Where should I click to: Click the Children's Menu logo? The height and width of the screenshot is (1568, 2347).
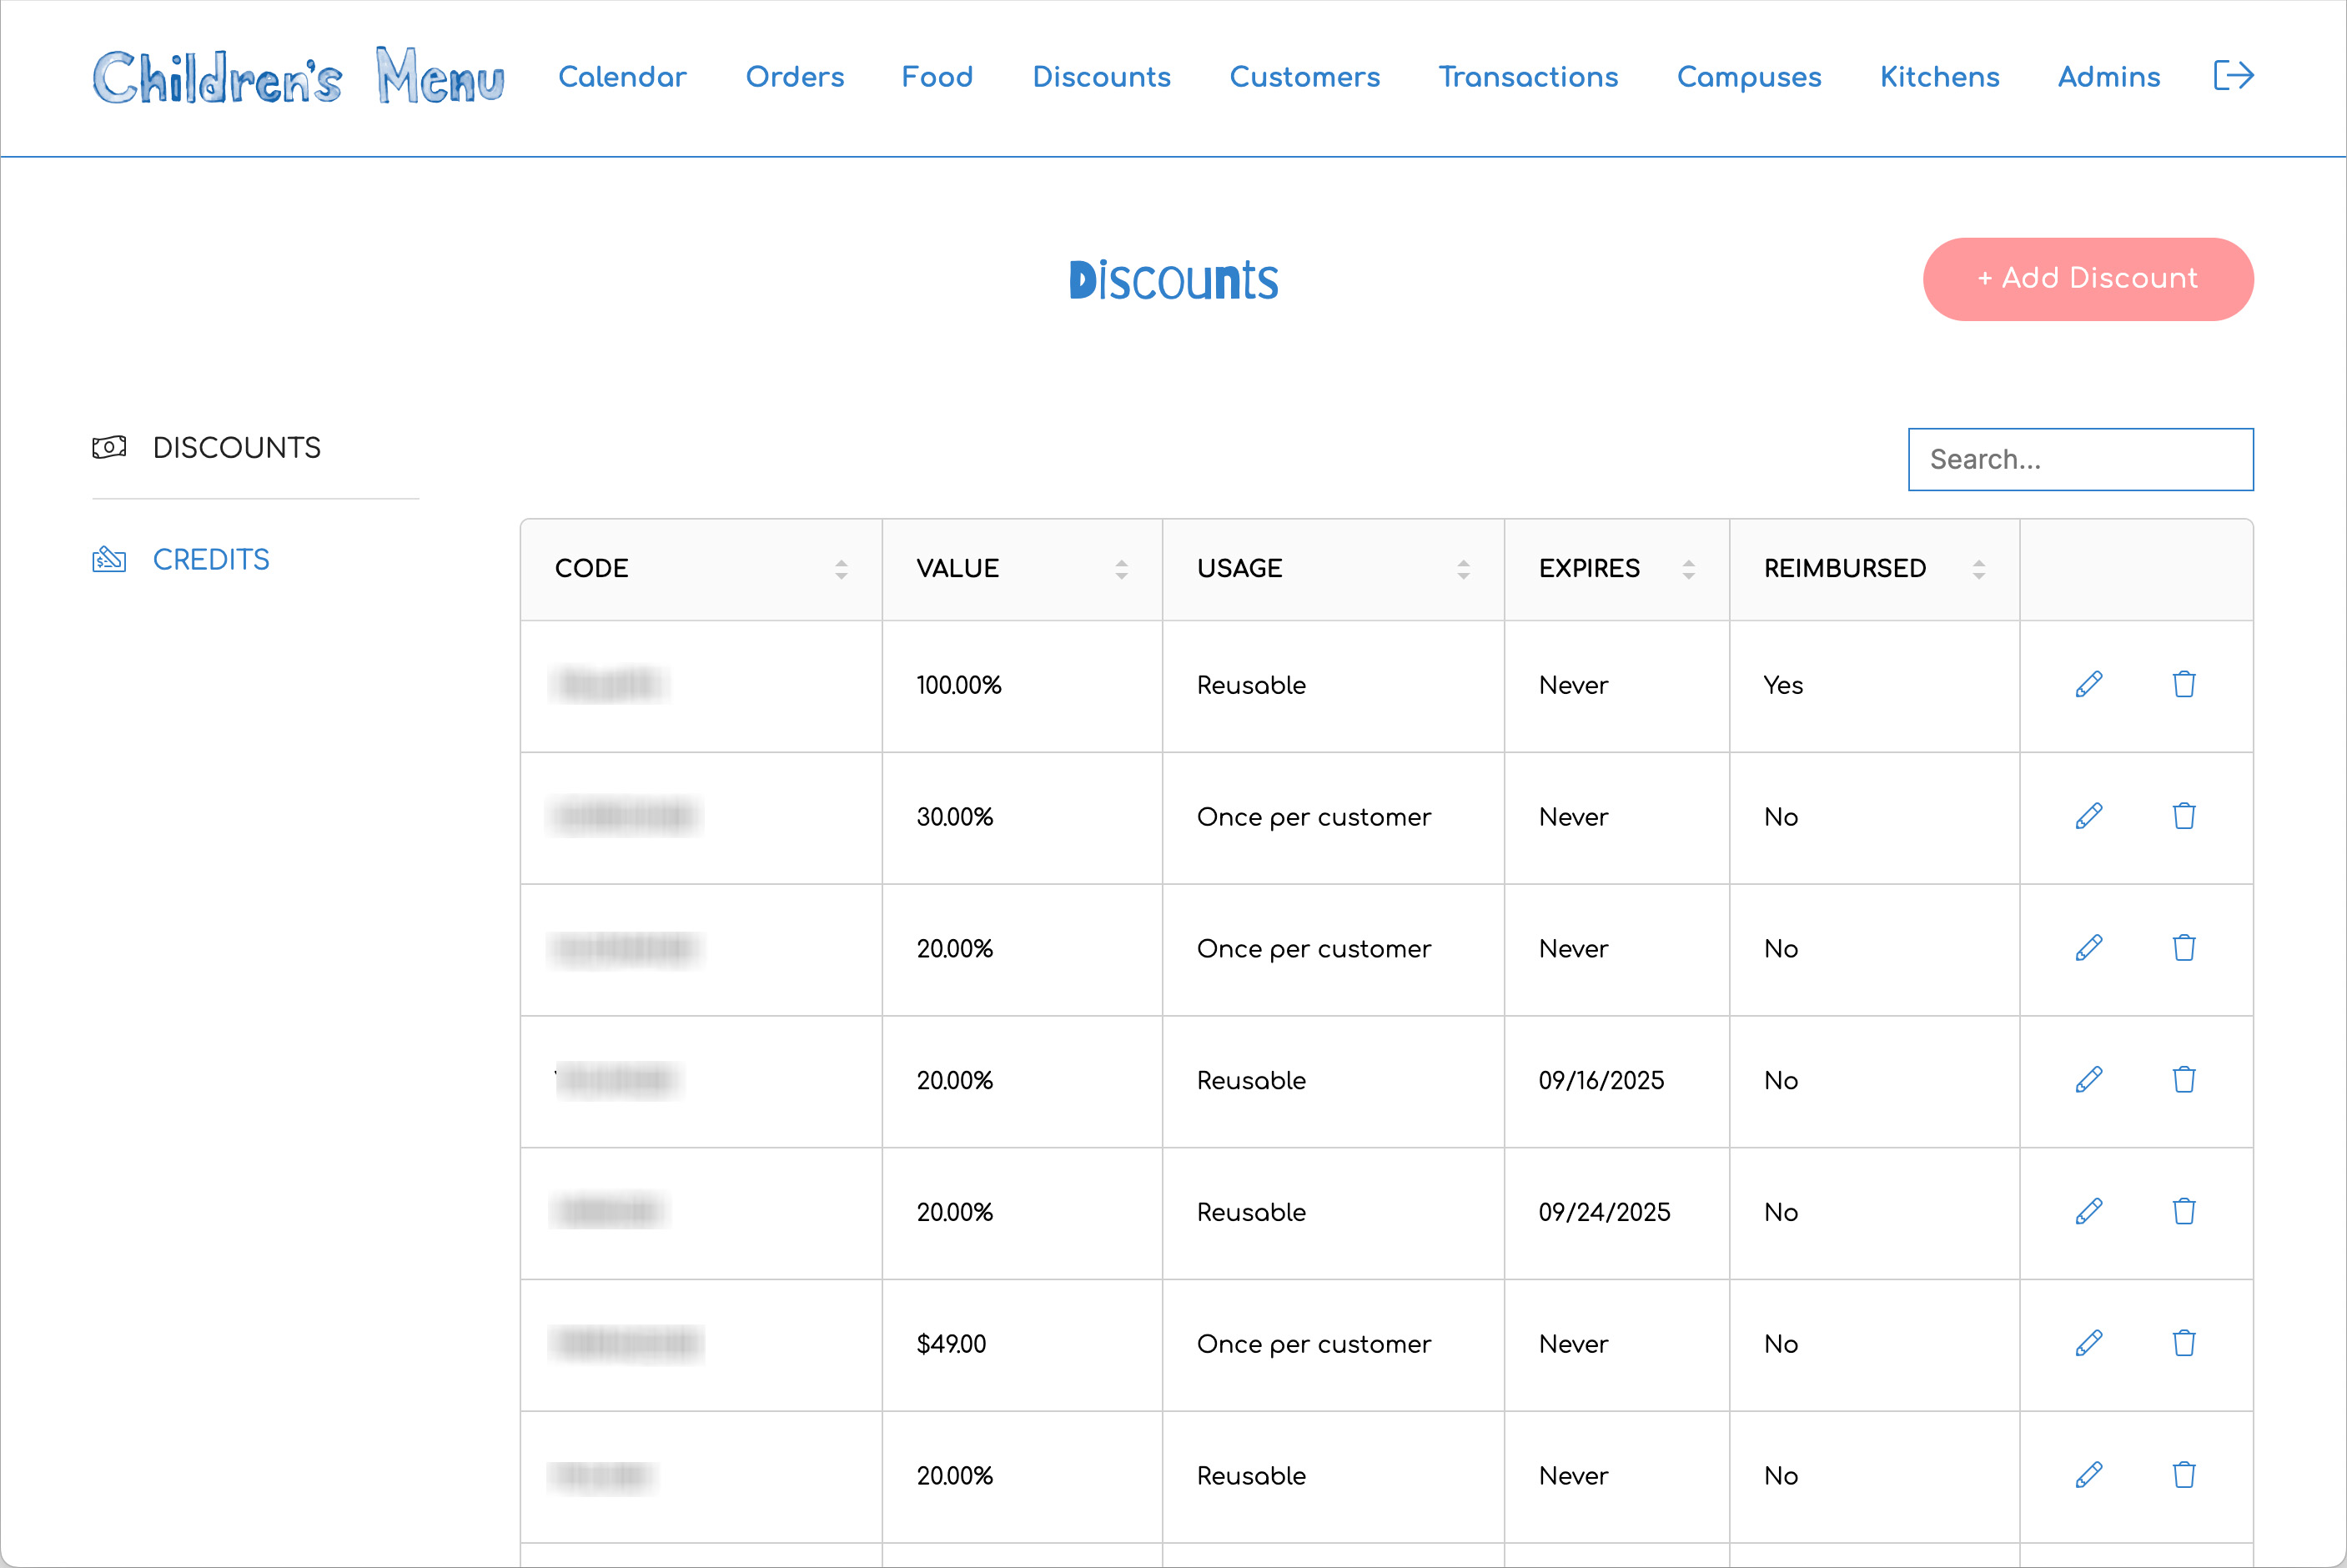click(298, 76)
